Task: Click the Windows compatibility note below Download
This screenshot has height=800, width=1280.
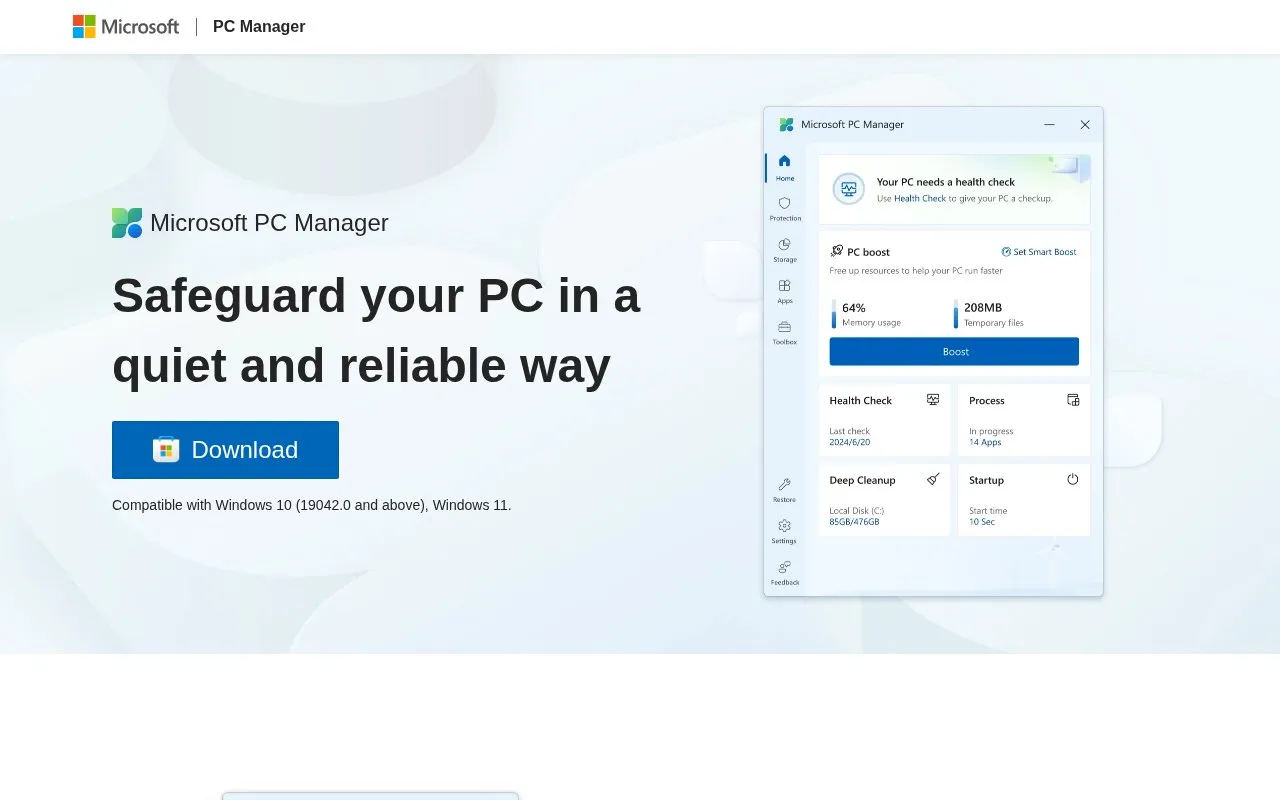Action: point(312,505)
